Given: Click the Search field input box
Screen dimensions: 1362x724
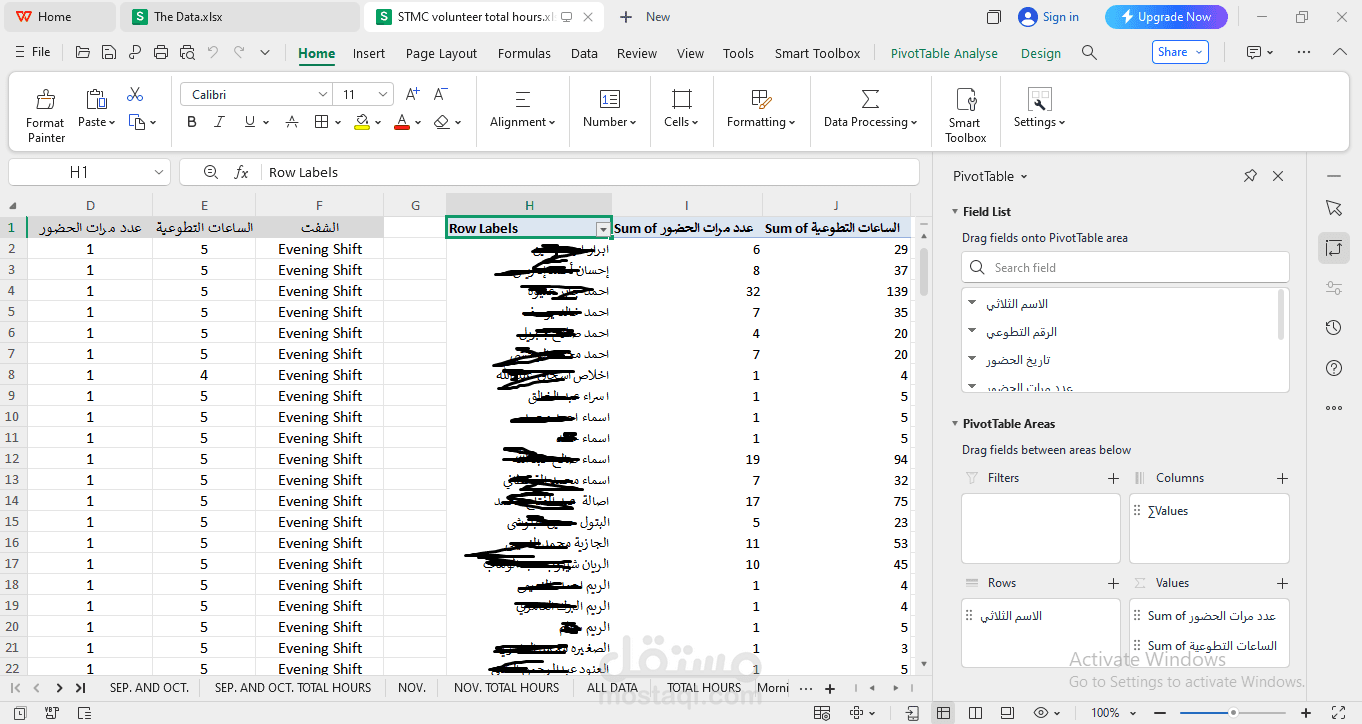Looking at the screenshot, I should point(1125,268).
